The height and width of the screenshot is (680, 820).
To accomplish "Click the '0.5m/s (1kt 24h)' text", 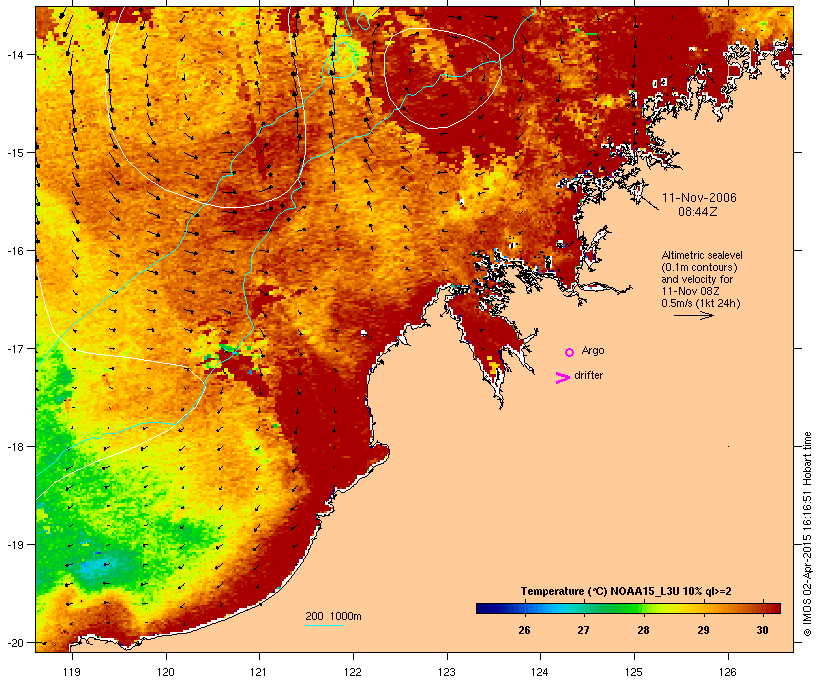I will pos(701,303).
